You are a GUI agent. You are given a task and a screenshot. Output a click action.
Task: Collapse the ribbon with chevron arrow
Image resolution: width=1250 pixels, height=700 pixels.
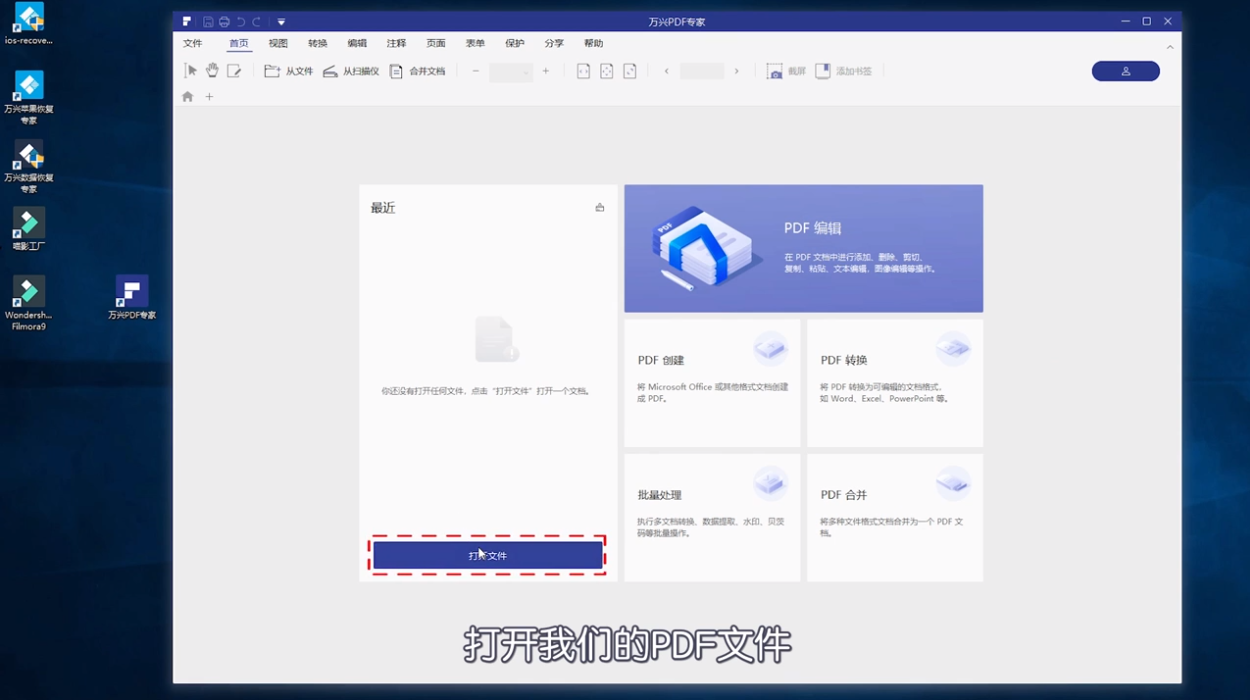(x=1170, y=47)
